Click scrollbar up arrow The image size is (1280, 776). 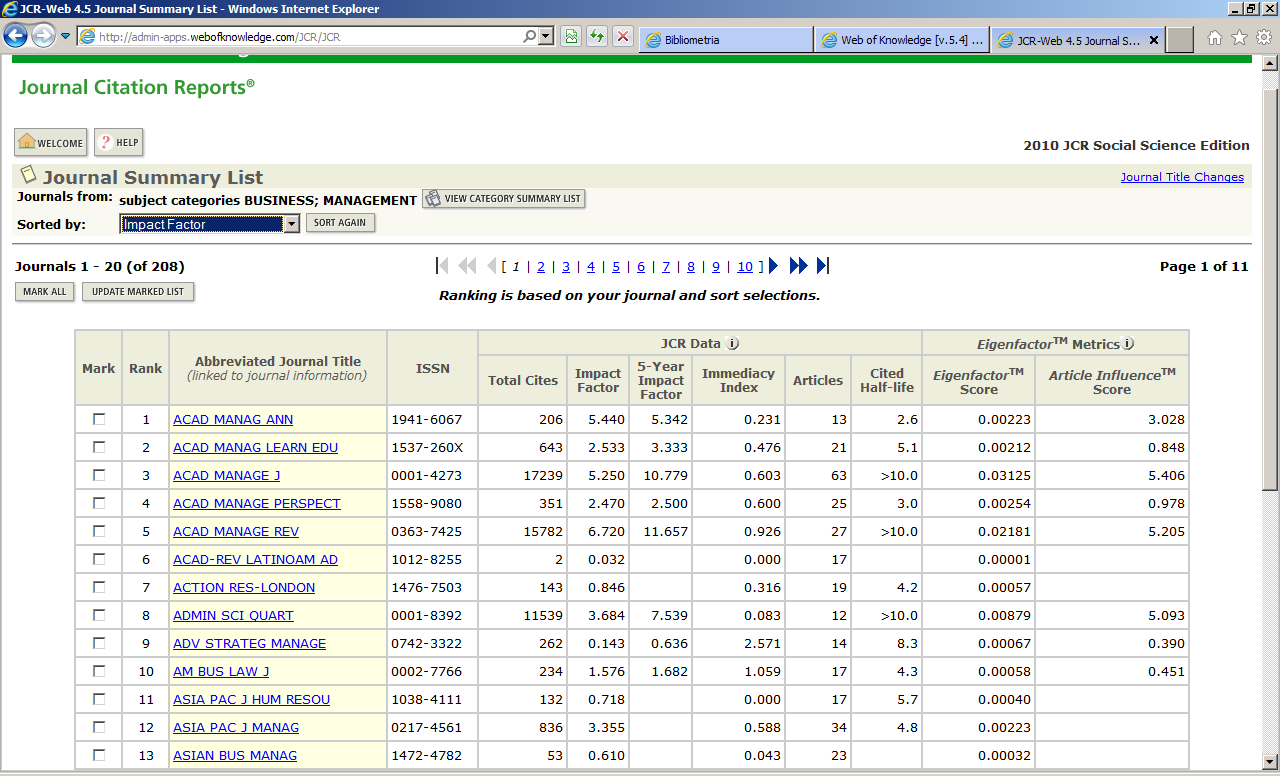point(1270,63)
